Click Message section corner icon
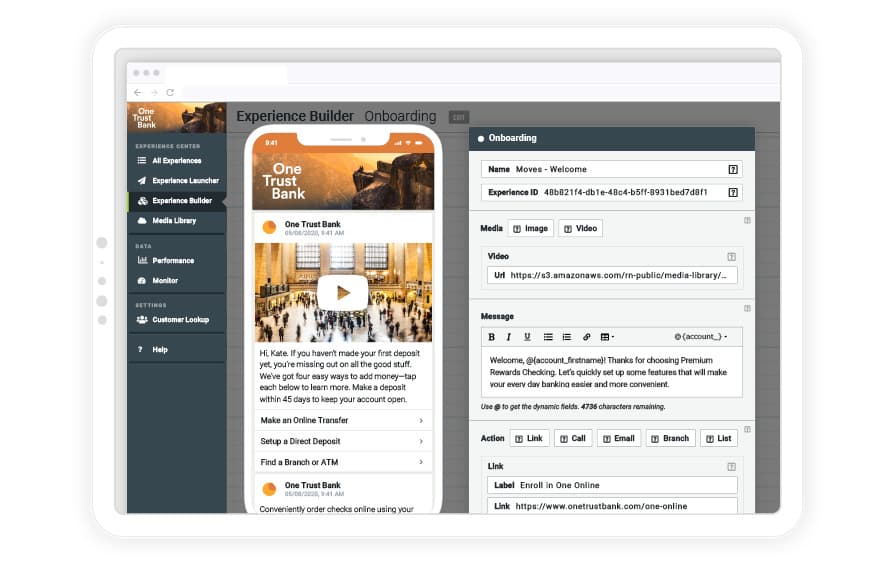The image size is (896, 564). pos(747,309)
